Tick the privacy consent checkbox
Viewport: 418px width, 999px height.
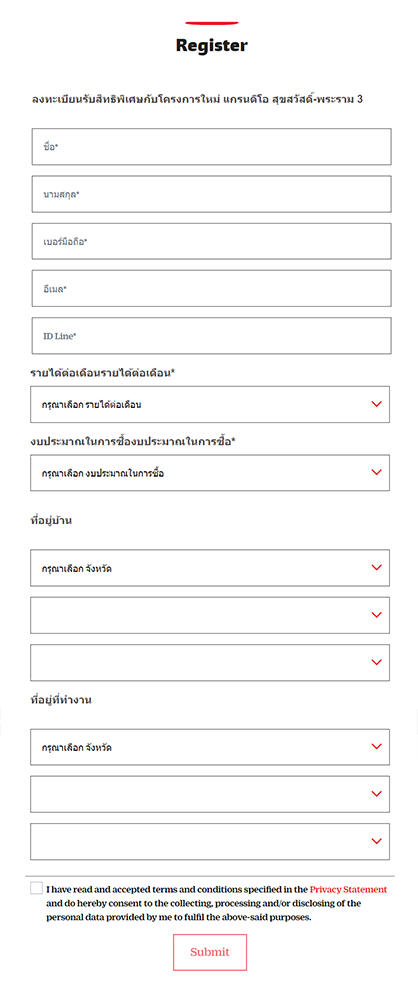(36, 888)
